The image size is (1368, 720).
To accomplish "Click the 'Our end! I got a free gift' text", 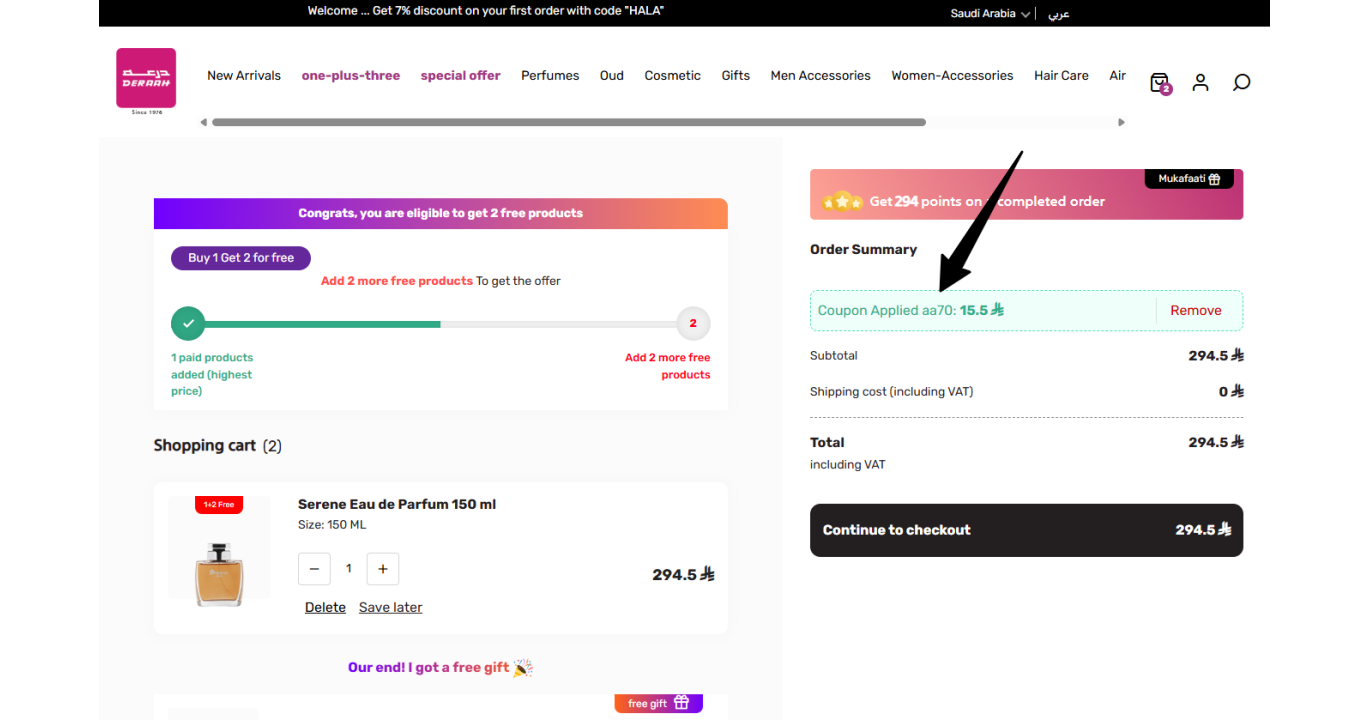I will tap(429, 667).
